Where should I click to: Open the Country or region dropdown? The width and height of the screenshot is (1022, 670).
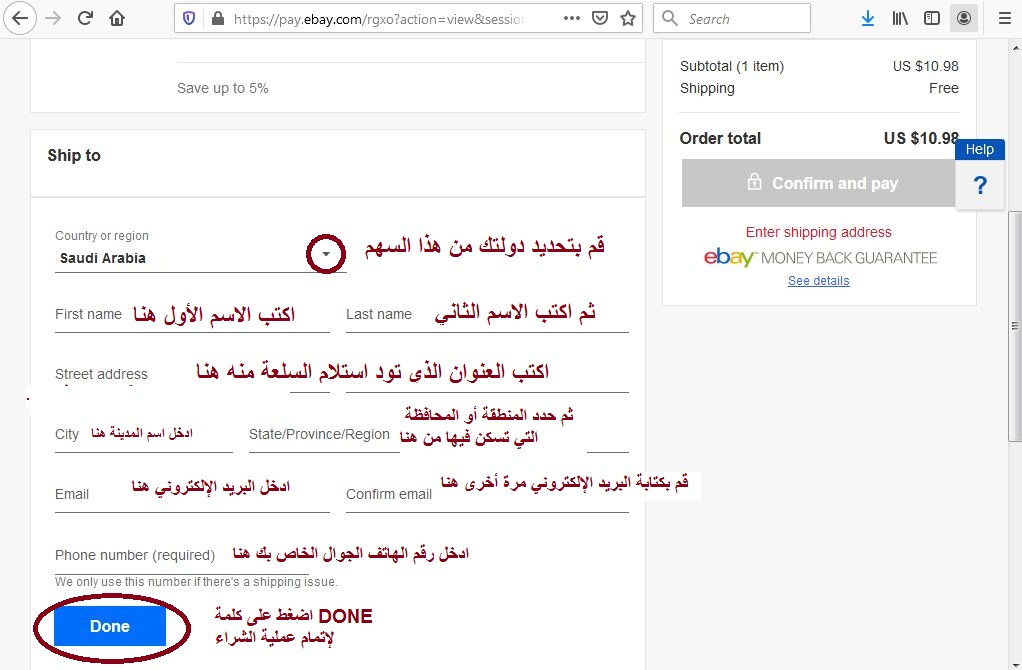(324, 254)
